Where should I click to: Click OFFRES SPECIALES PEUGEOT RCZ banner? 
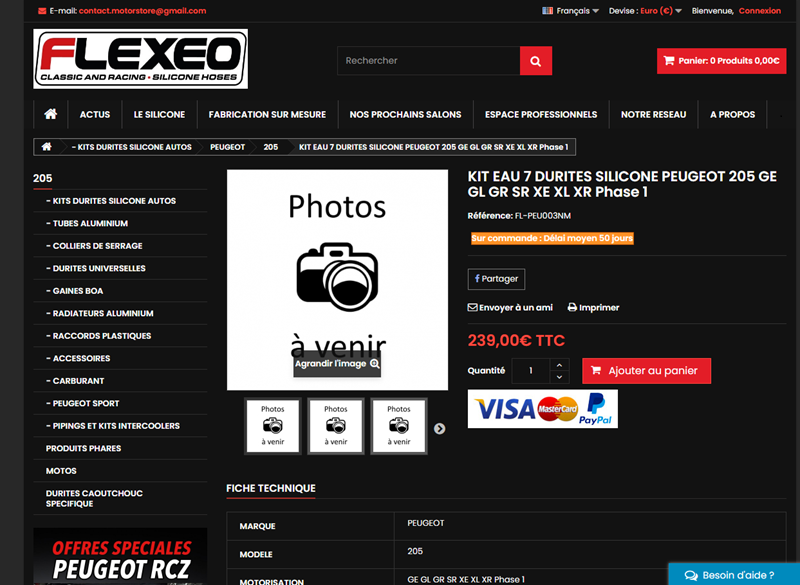120,556
